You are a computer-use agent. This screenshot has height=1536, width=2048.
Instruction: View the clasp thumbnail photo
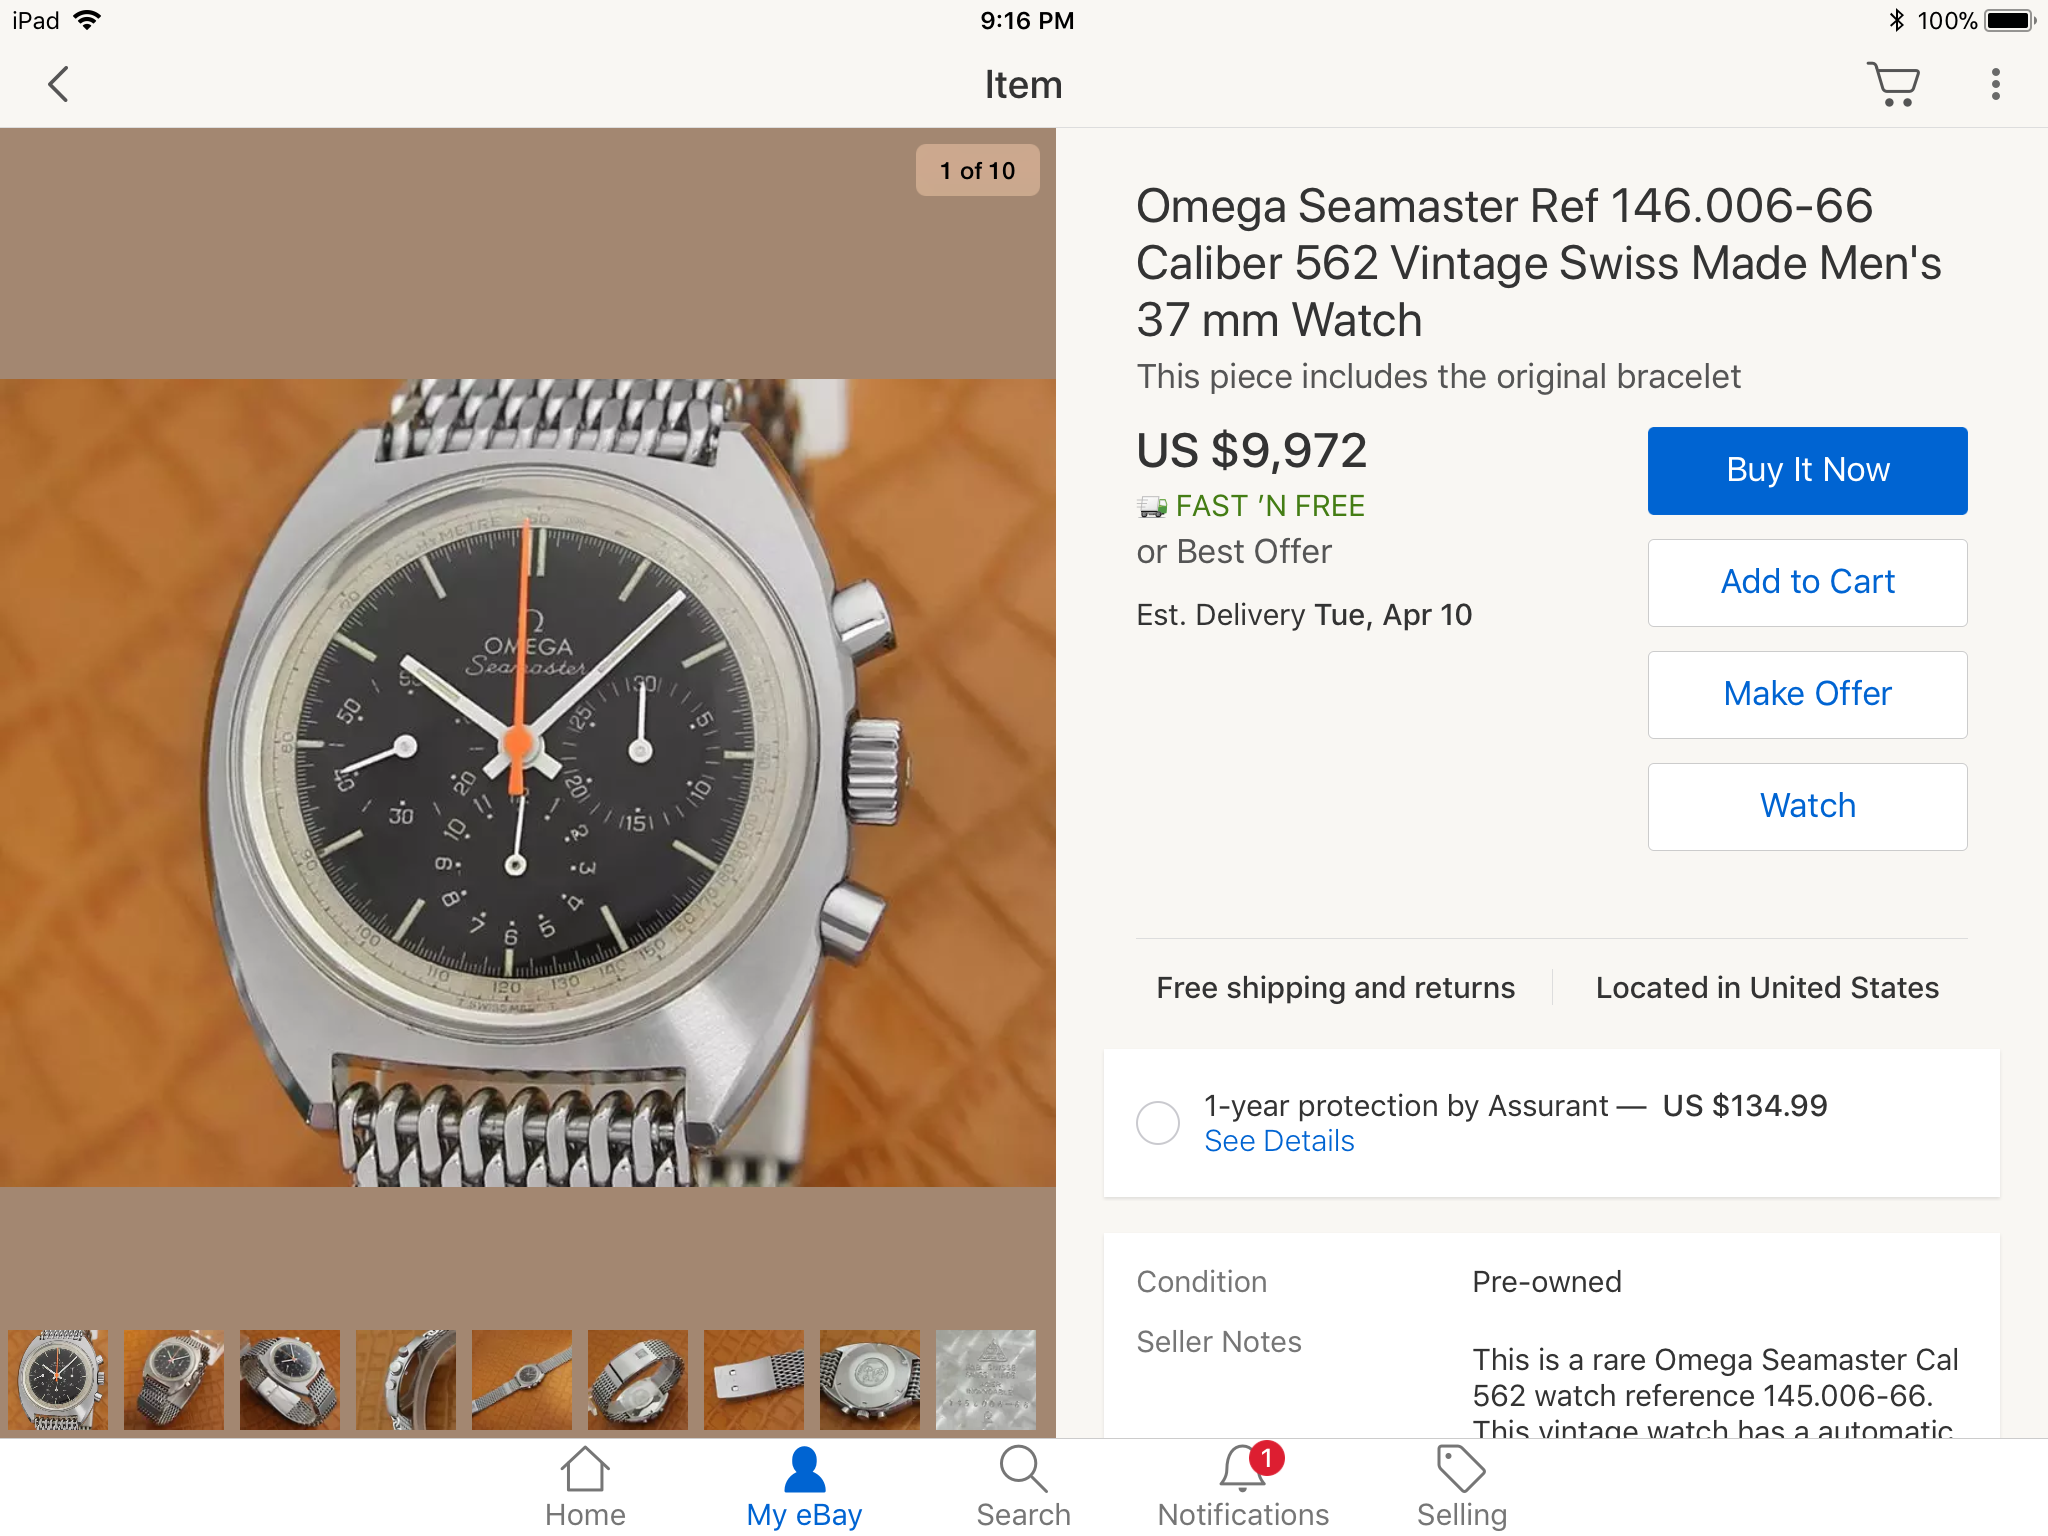point(754,1380)
